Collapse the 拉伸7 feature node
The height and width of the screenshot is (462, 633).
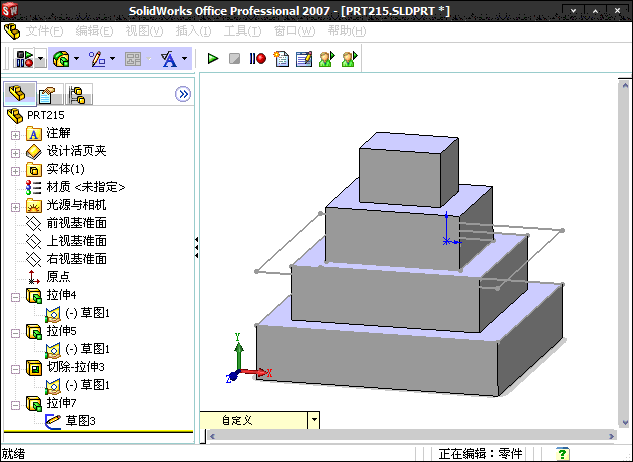15,405
